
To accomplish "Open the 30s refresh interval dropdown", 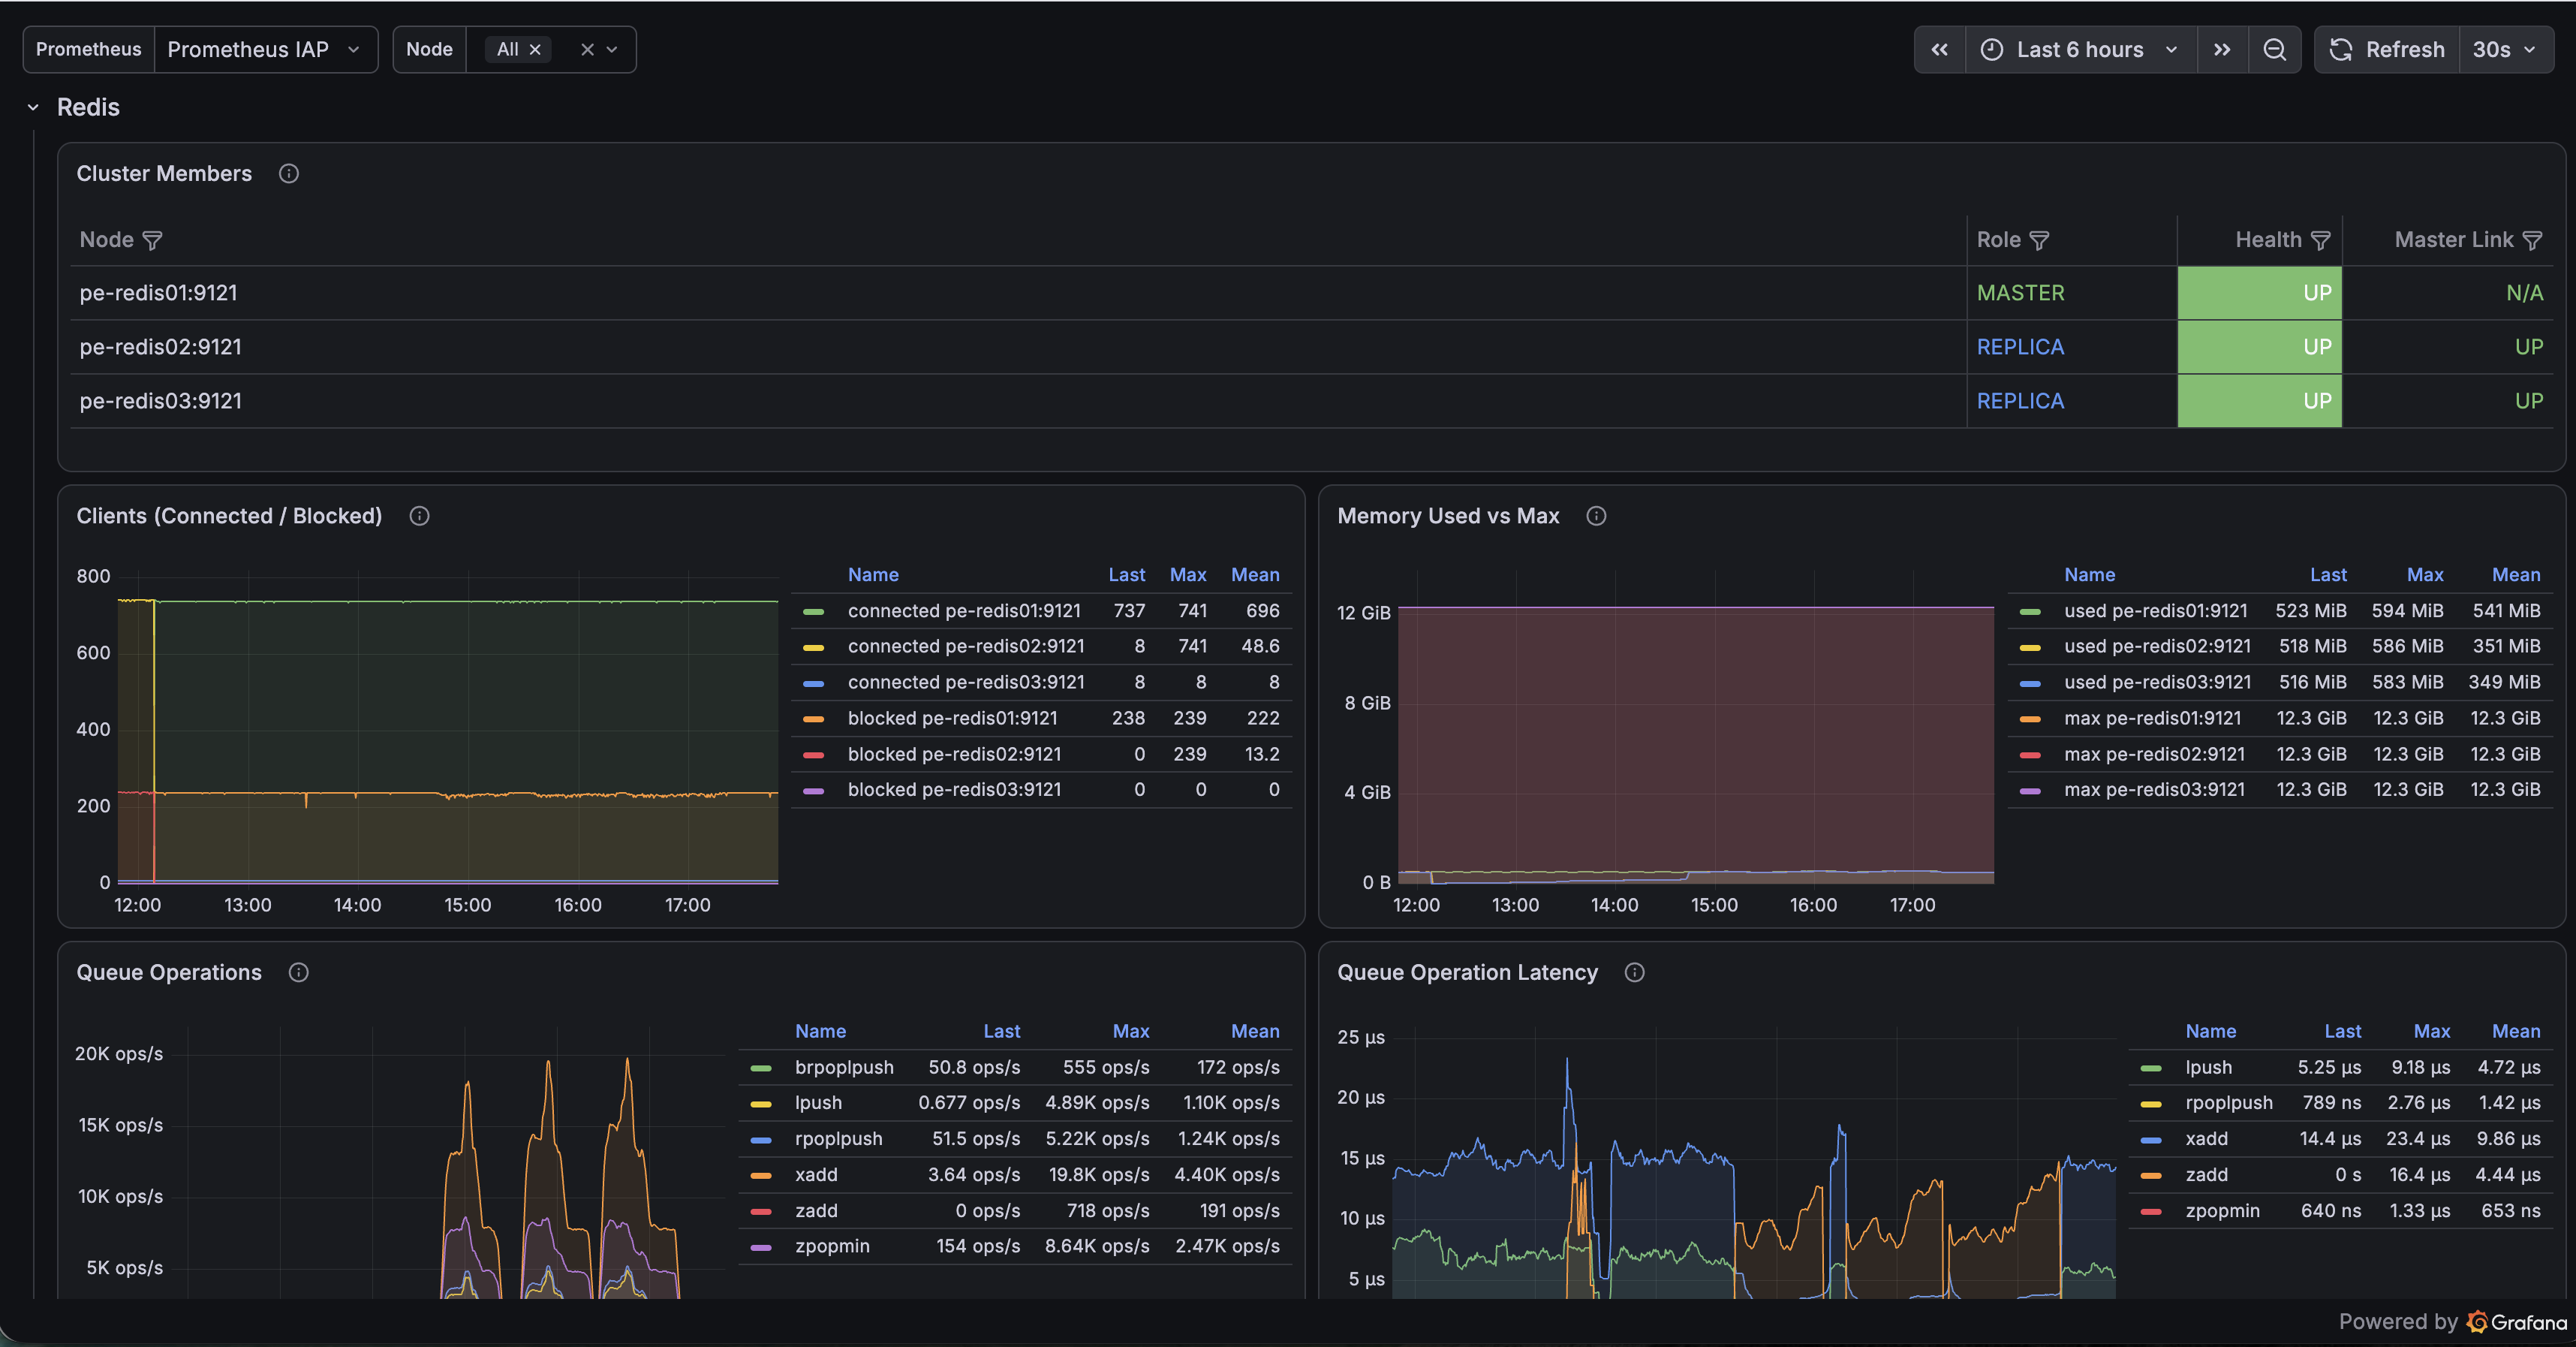I will 2505,50.
